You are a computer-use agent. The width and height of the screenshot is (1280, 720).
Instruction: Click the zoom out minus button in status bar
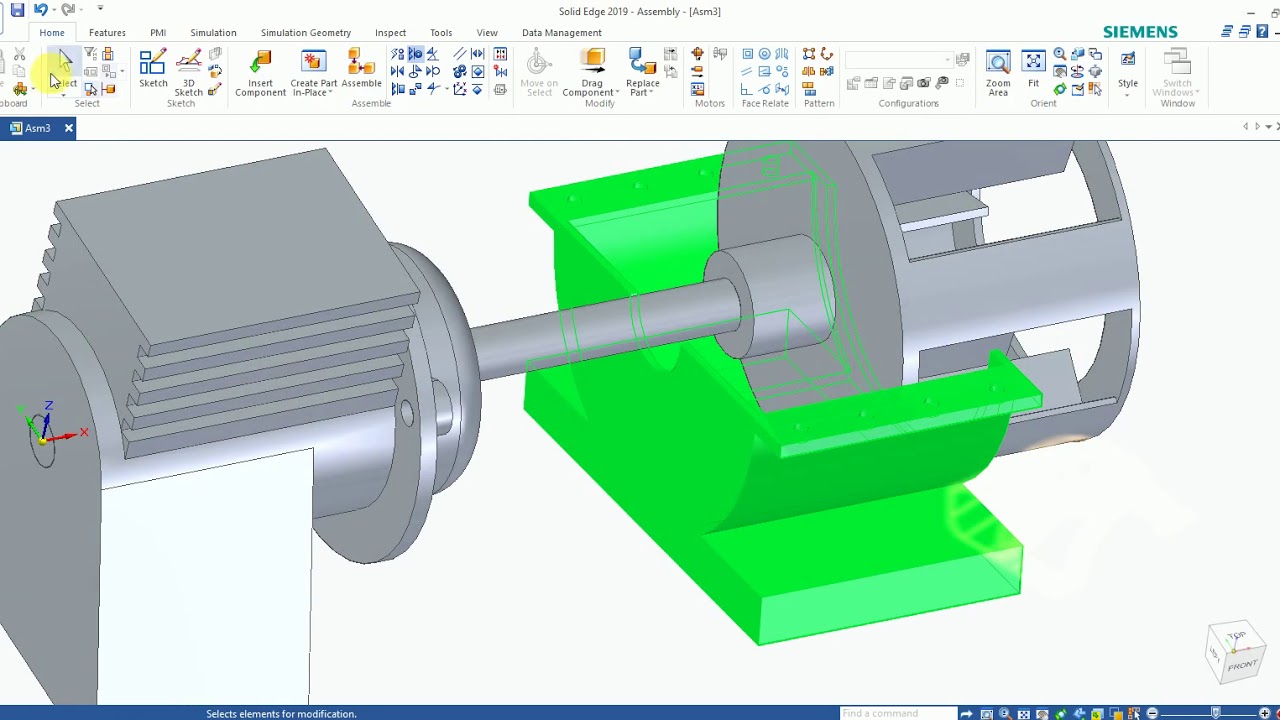point(1152,713)
